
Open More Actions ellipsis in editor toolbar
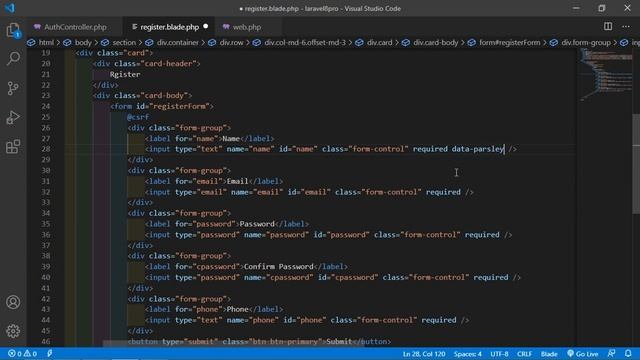coord(626,27)
